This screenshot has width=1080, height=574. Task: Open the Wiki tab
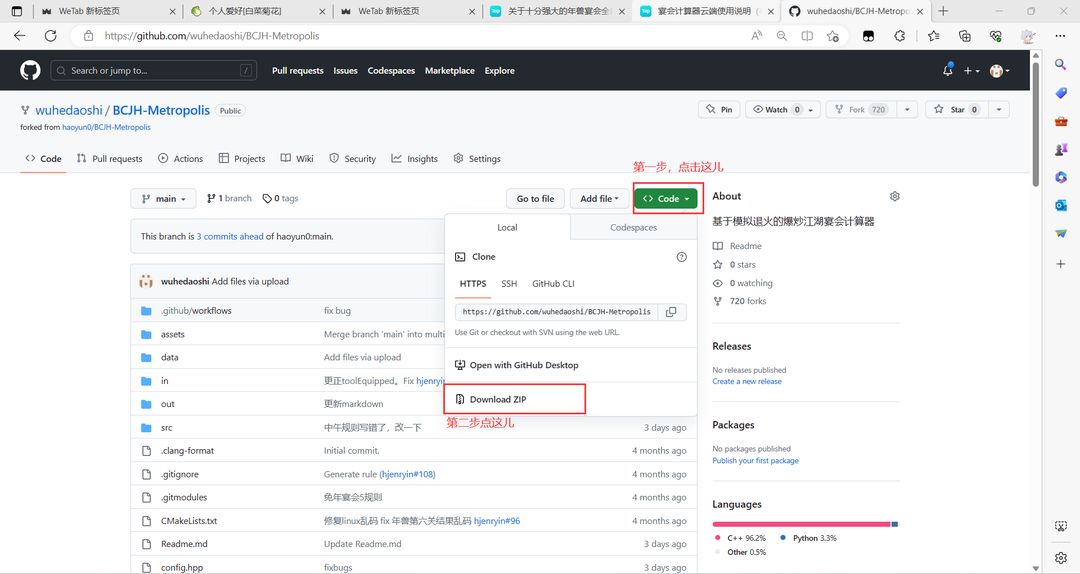point(297,158)
